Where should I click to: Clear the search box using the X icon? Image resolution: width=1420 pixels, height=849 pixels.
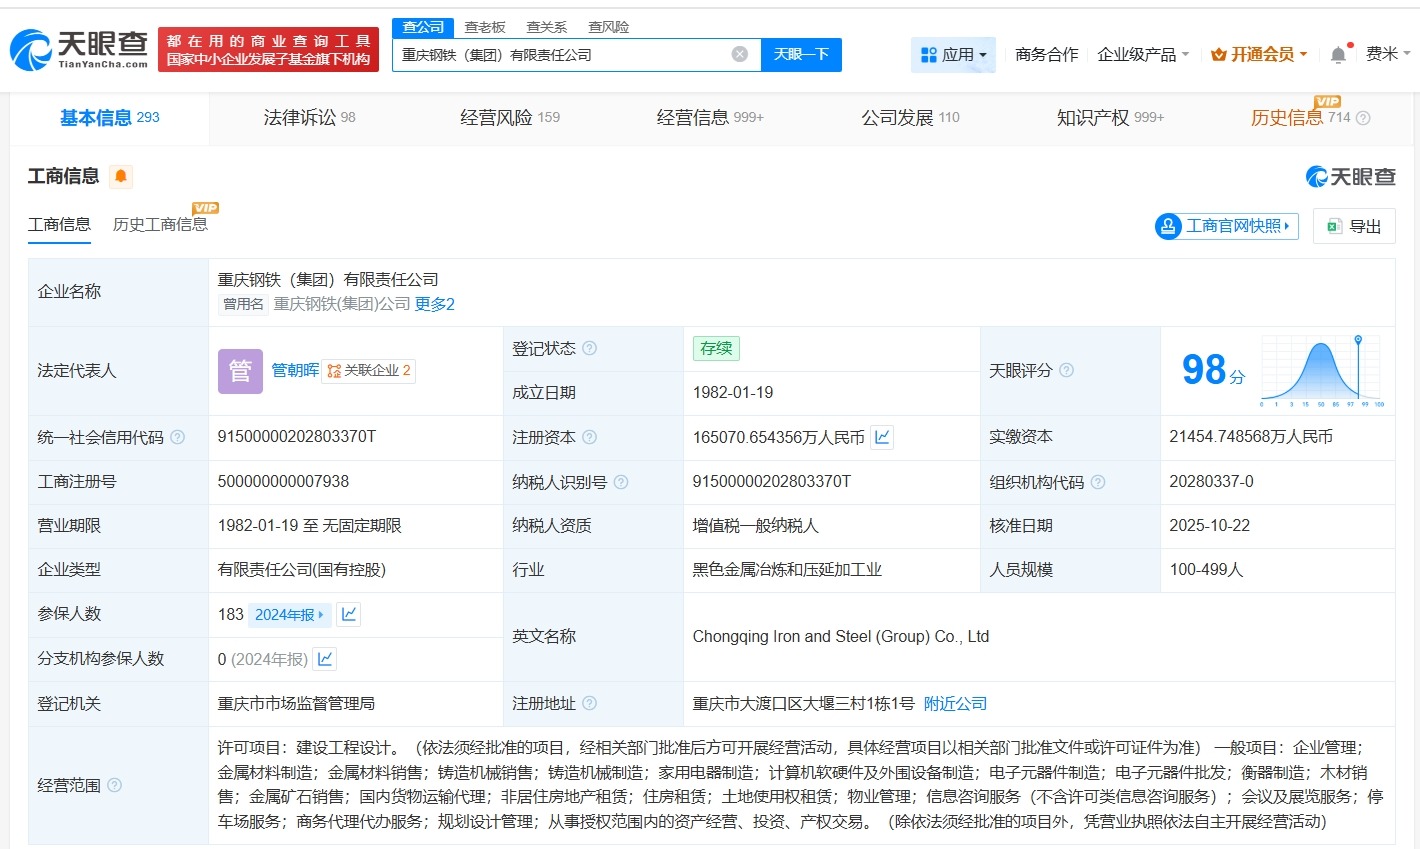[x=739, y=54]
